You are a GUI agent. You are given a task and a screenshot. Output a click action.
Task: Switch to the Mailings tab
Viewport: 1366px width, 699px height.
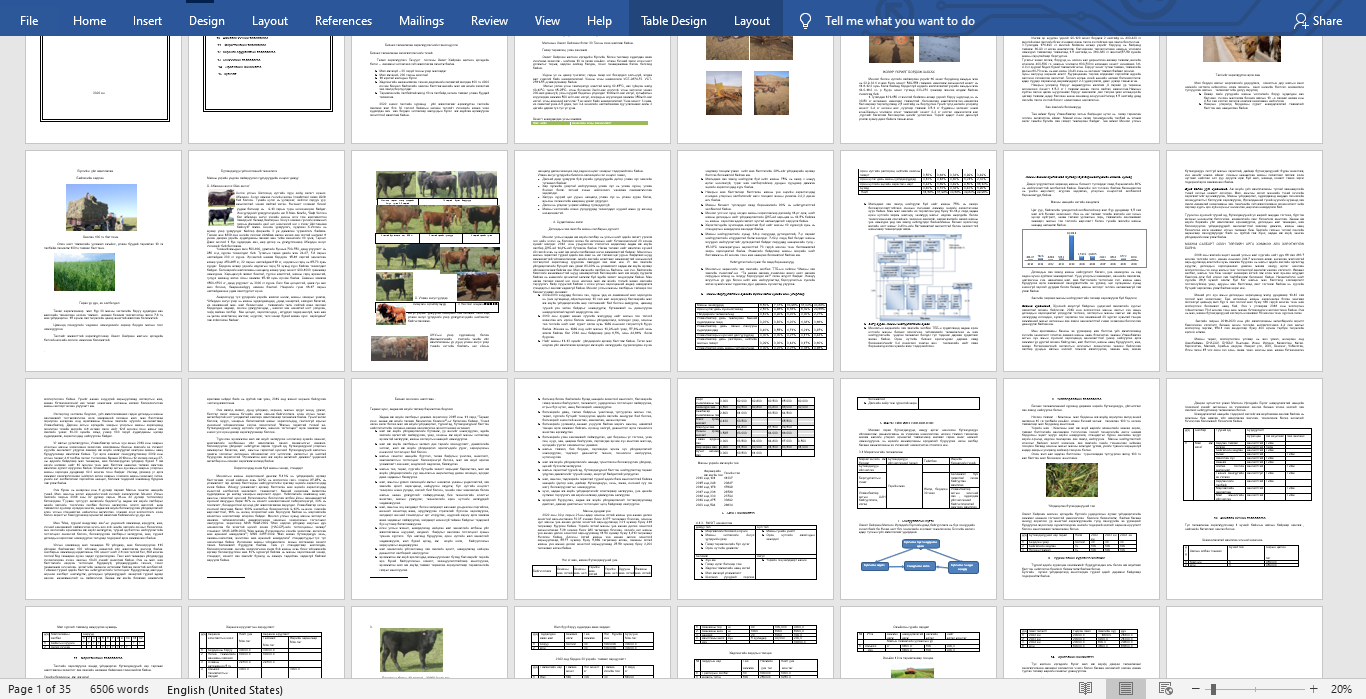pos(421,20)
